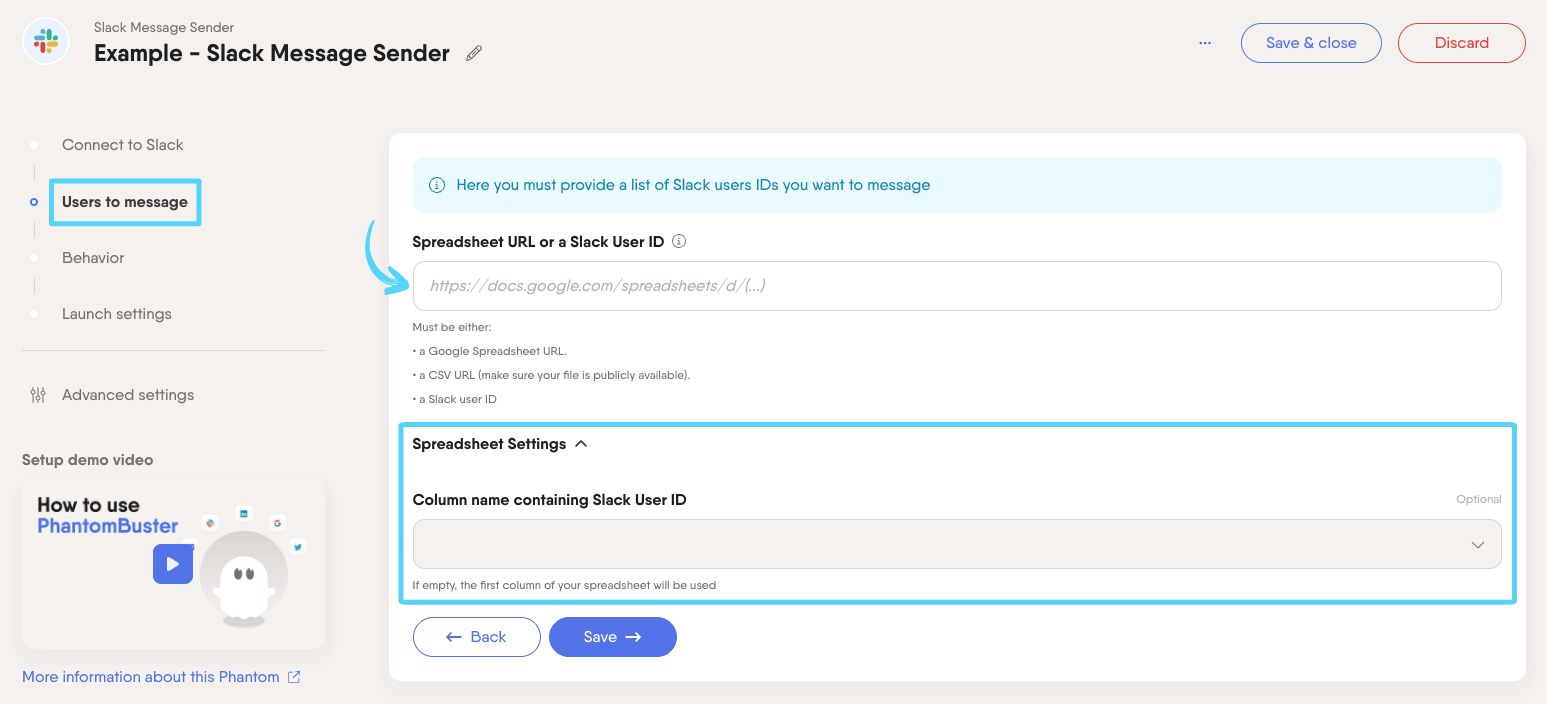This screenshot has width=1547, height=704.
Task: Open the Behavior step
Action: pyautogui.click(x=93, y=258)
